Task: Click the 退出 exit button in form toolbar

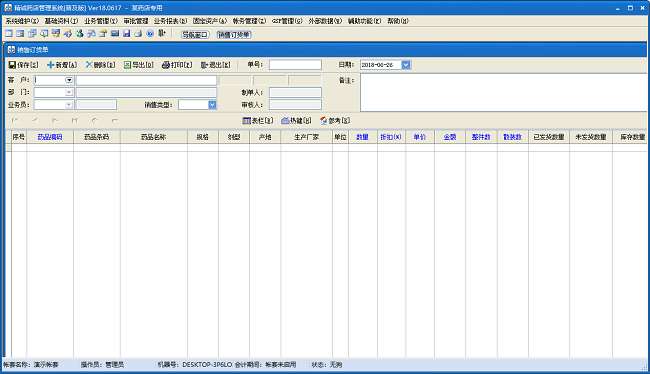Action: point(215,65)
